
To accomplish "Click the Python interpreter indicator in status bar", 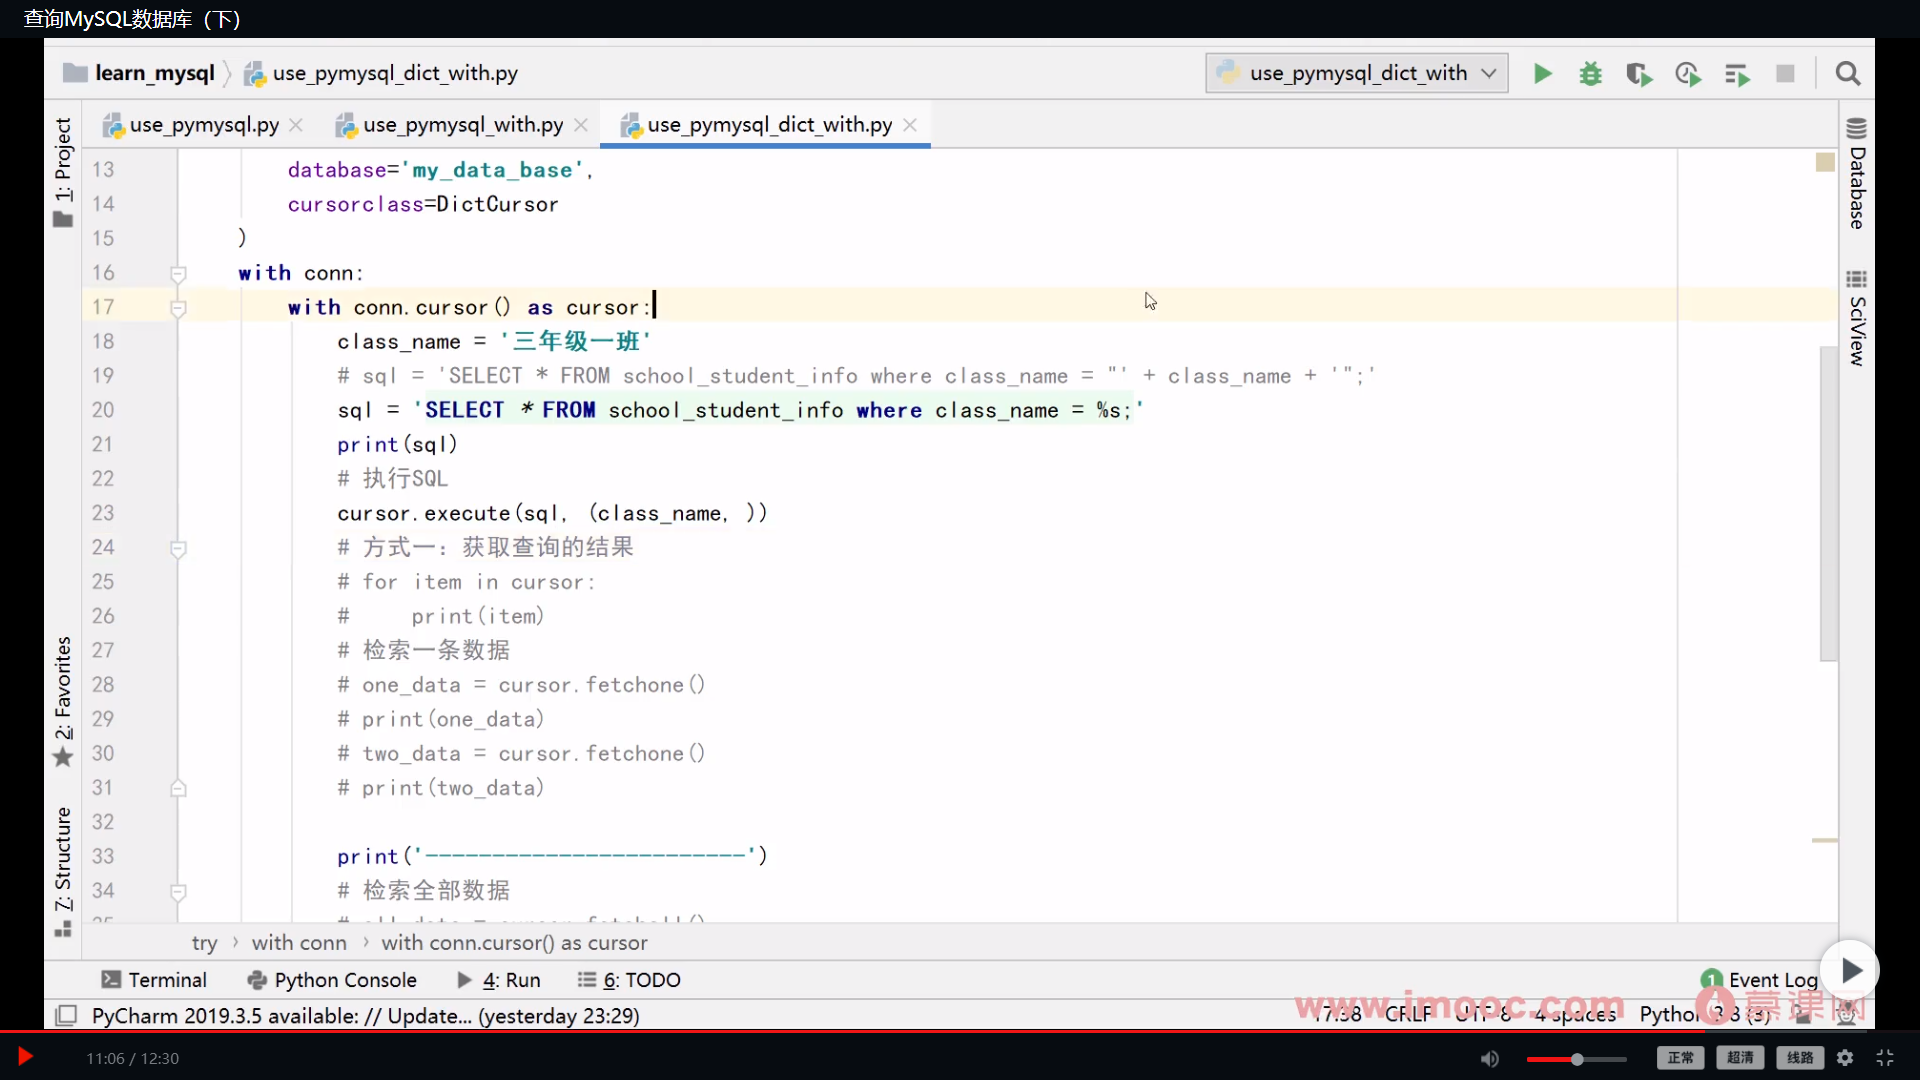I will (x=1705, y=1014).
